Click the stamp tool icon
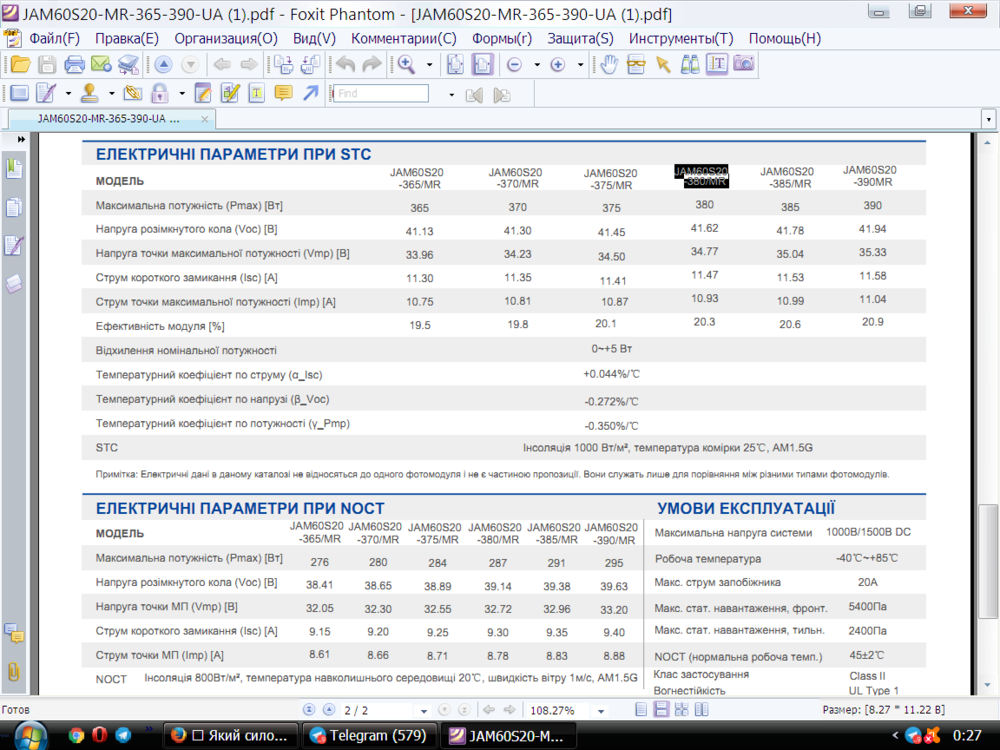 (89, 94)
